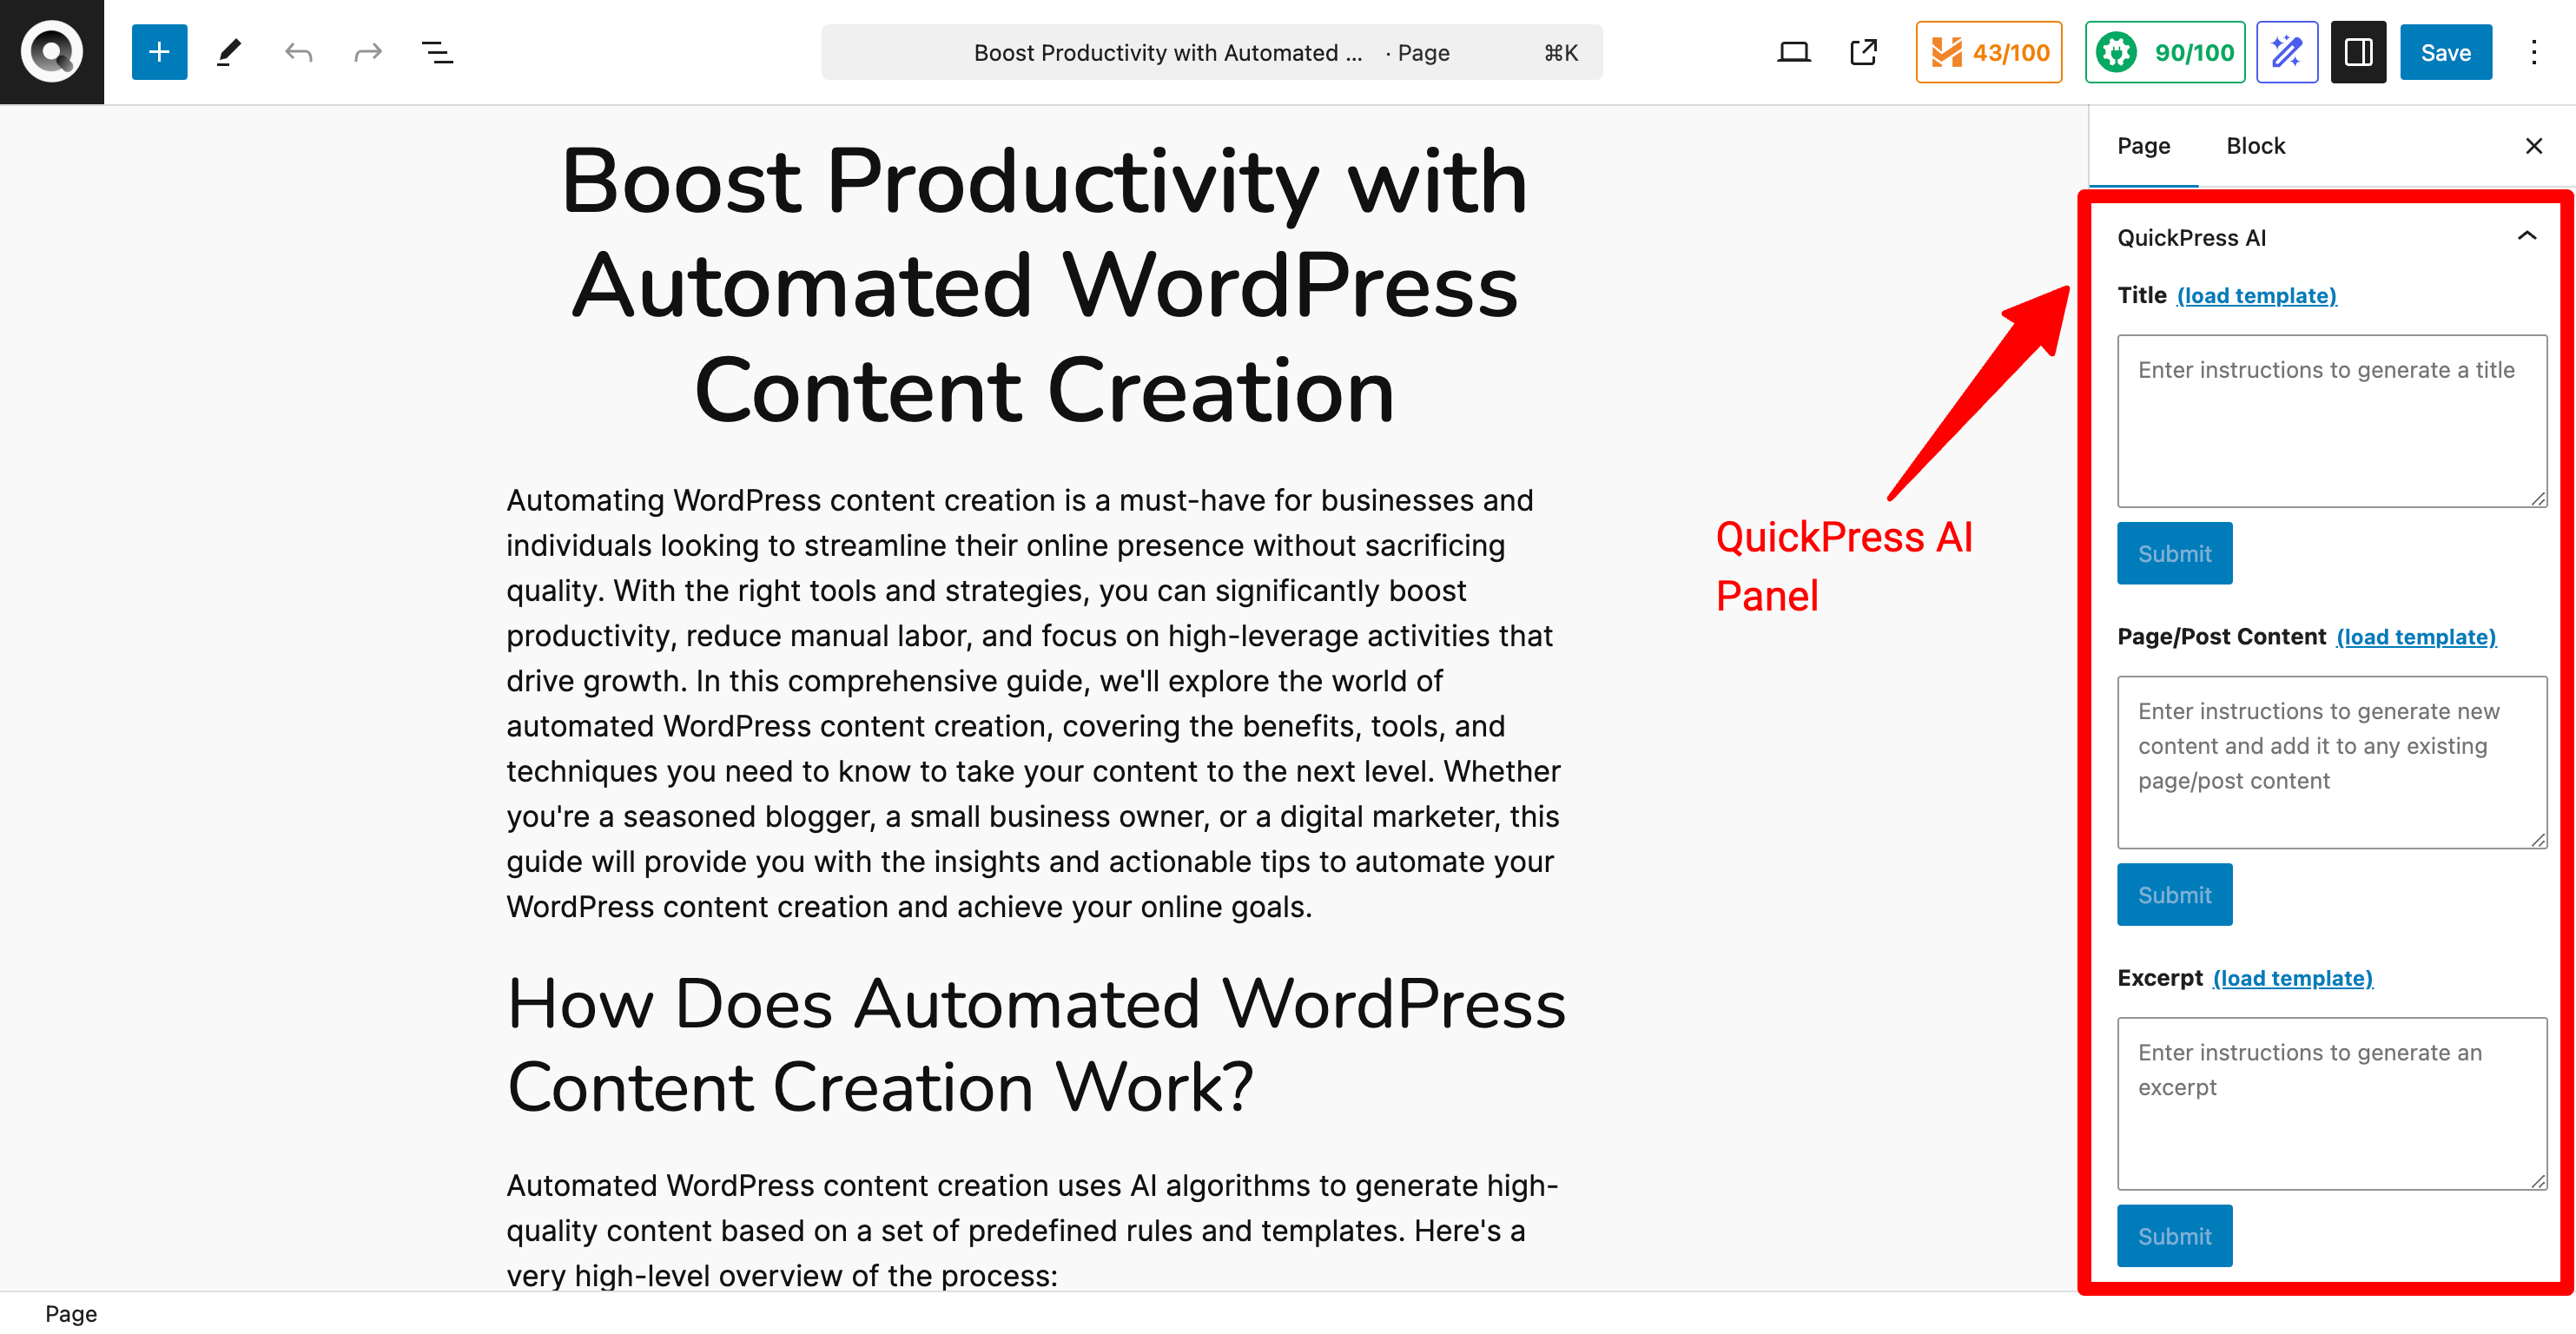Click the Page breadcrumb in footer
This screenshot has width=2576, height=1334.
(x=71, y=1313)
